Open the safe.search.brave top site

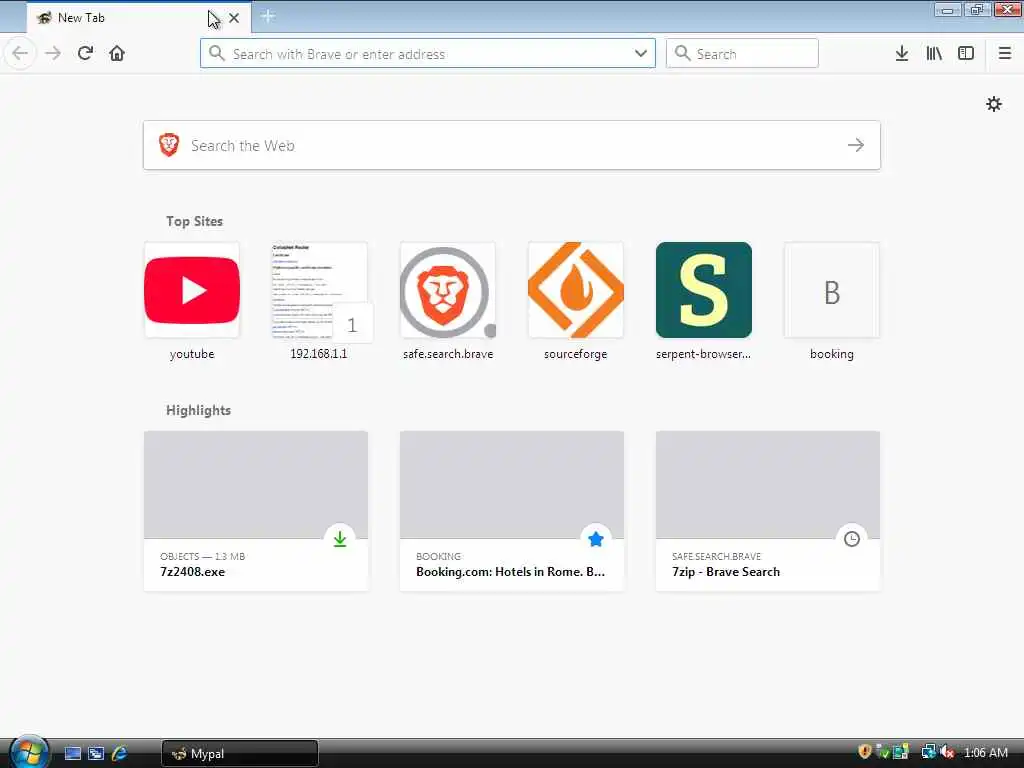pyautogui.click(x=447, y=290)
